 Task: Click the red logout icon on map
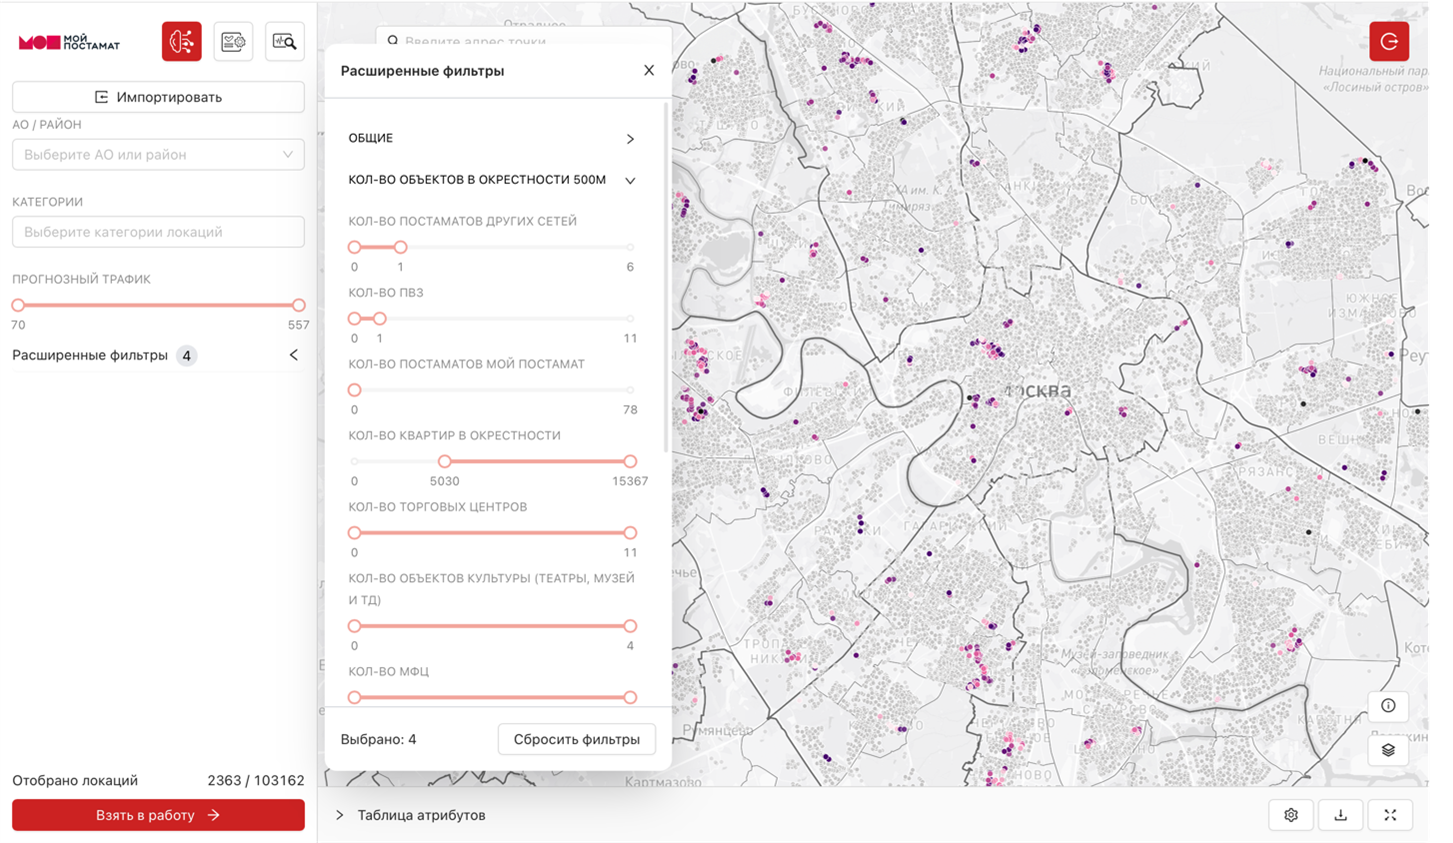click(x=1389, y=42)
